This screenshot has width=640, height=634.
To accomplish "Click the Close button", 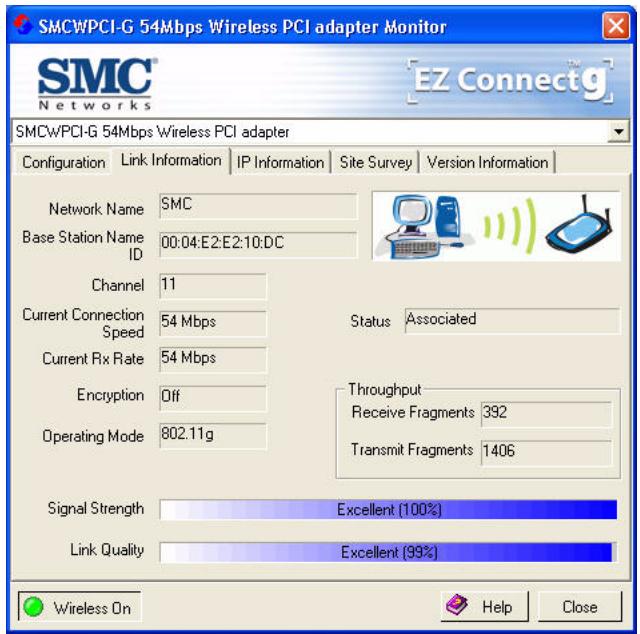I will point(580,607).
